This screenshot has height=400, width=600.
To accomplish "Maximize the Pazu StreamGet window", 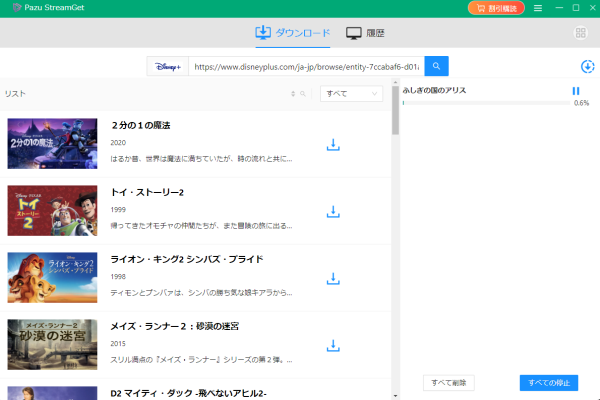I will click(x=576, y=8).
